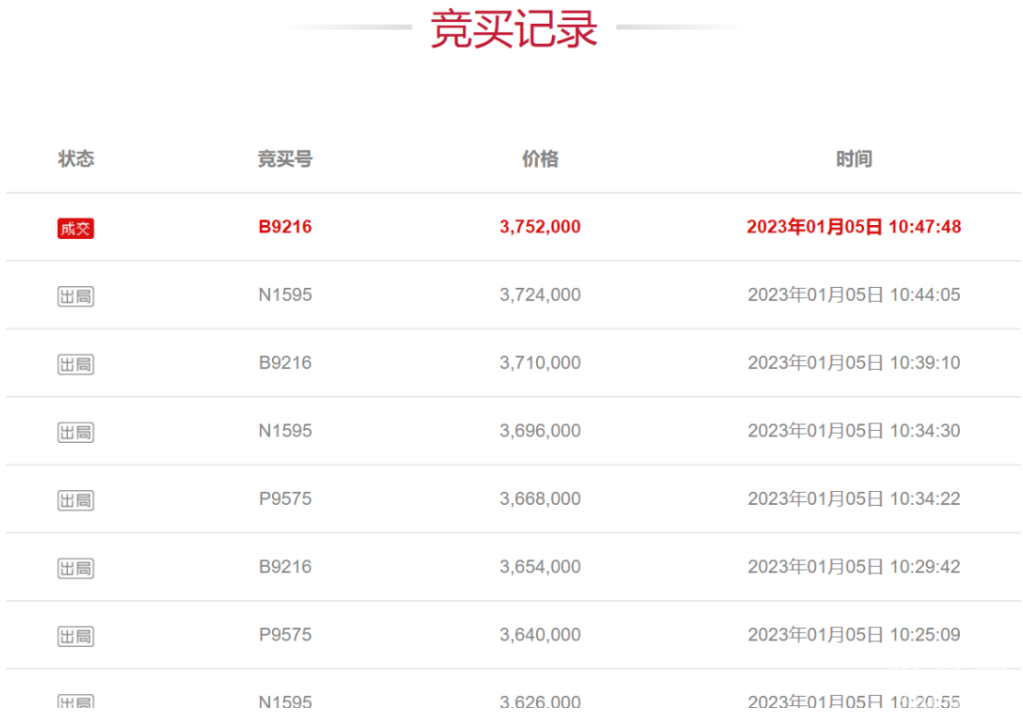The image size is (1023, 718).
Task: Click the red 成交 status badge
Action: pyautogui.click(x=76, y=228)
